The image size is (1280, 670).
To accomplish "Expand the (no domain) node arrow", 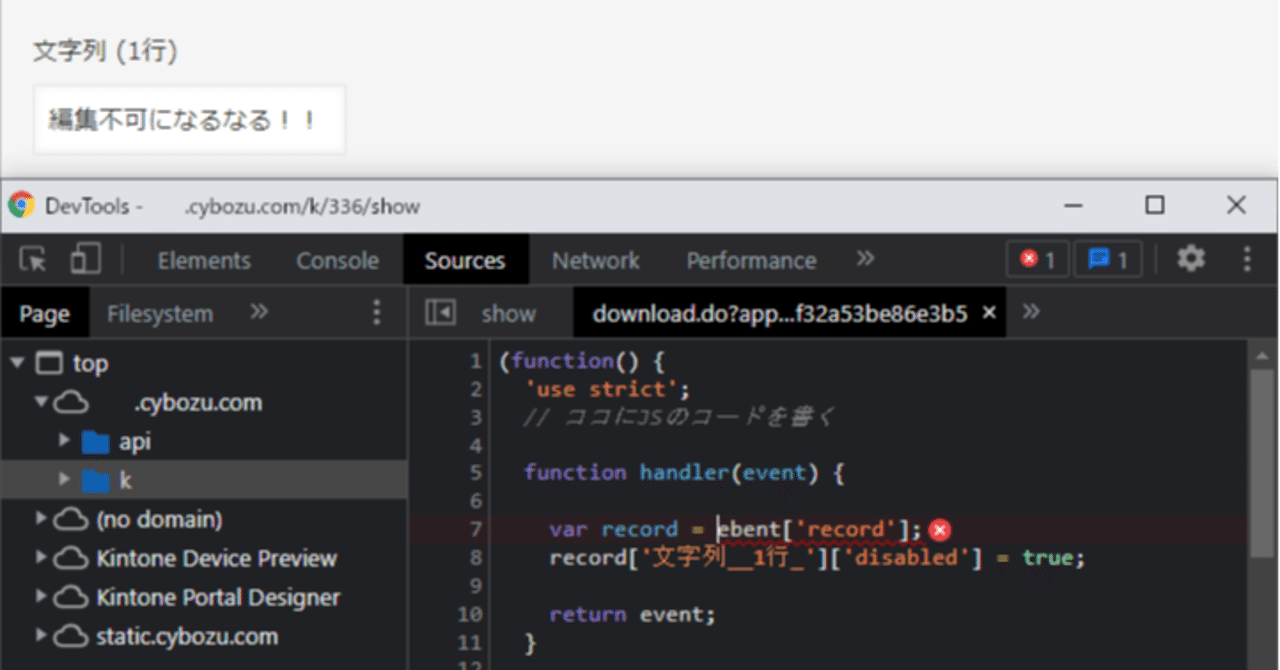I will pos(41,519).
